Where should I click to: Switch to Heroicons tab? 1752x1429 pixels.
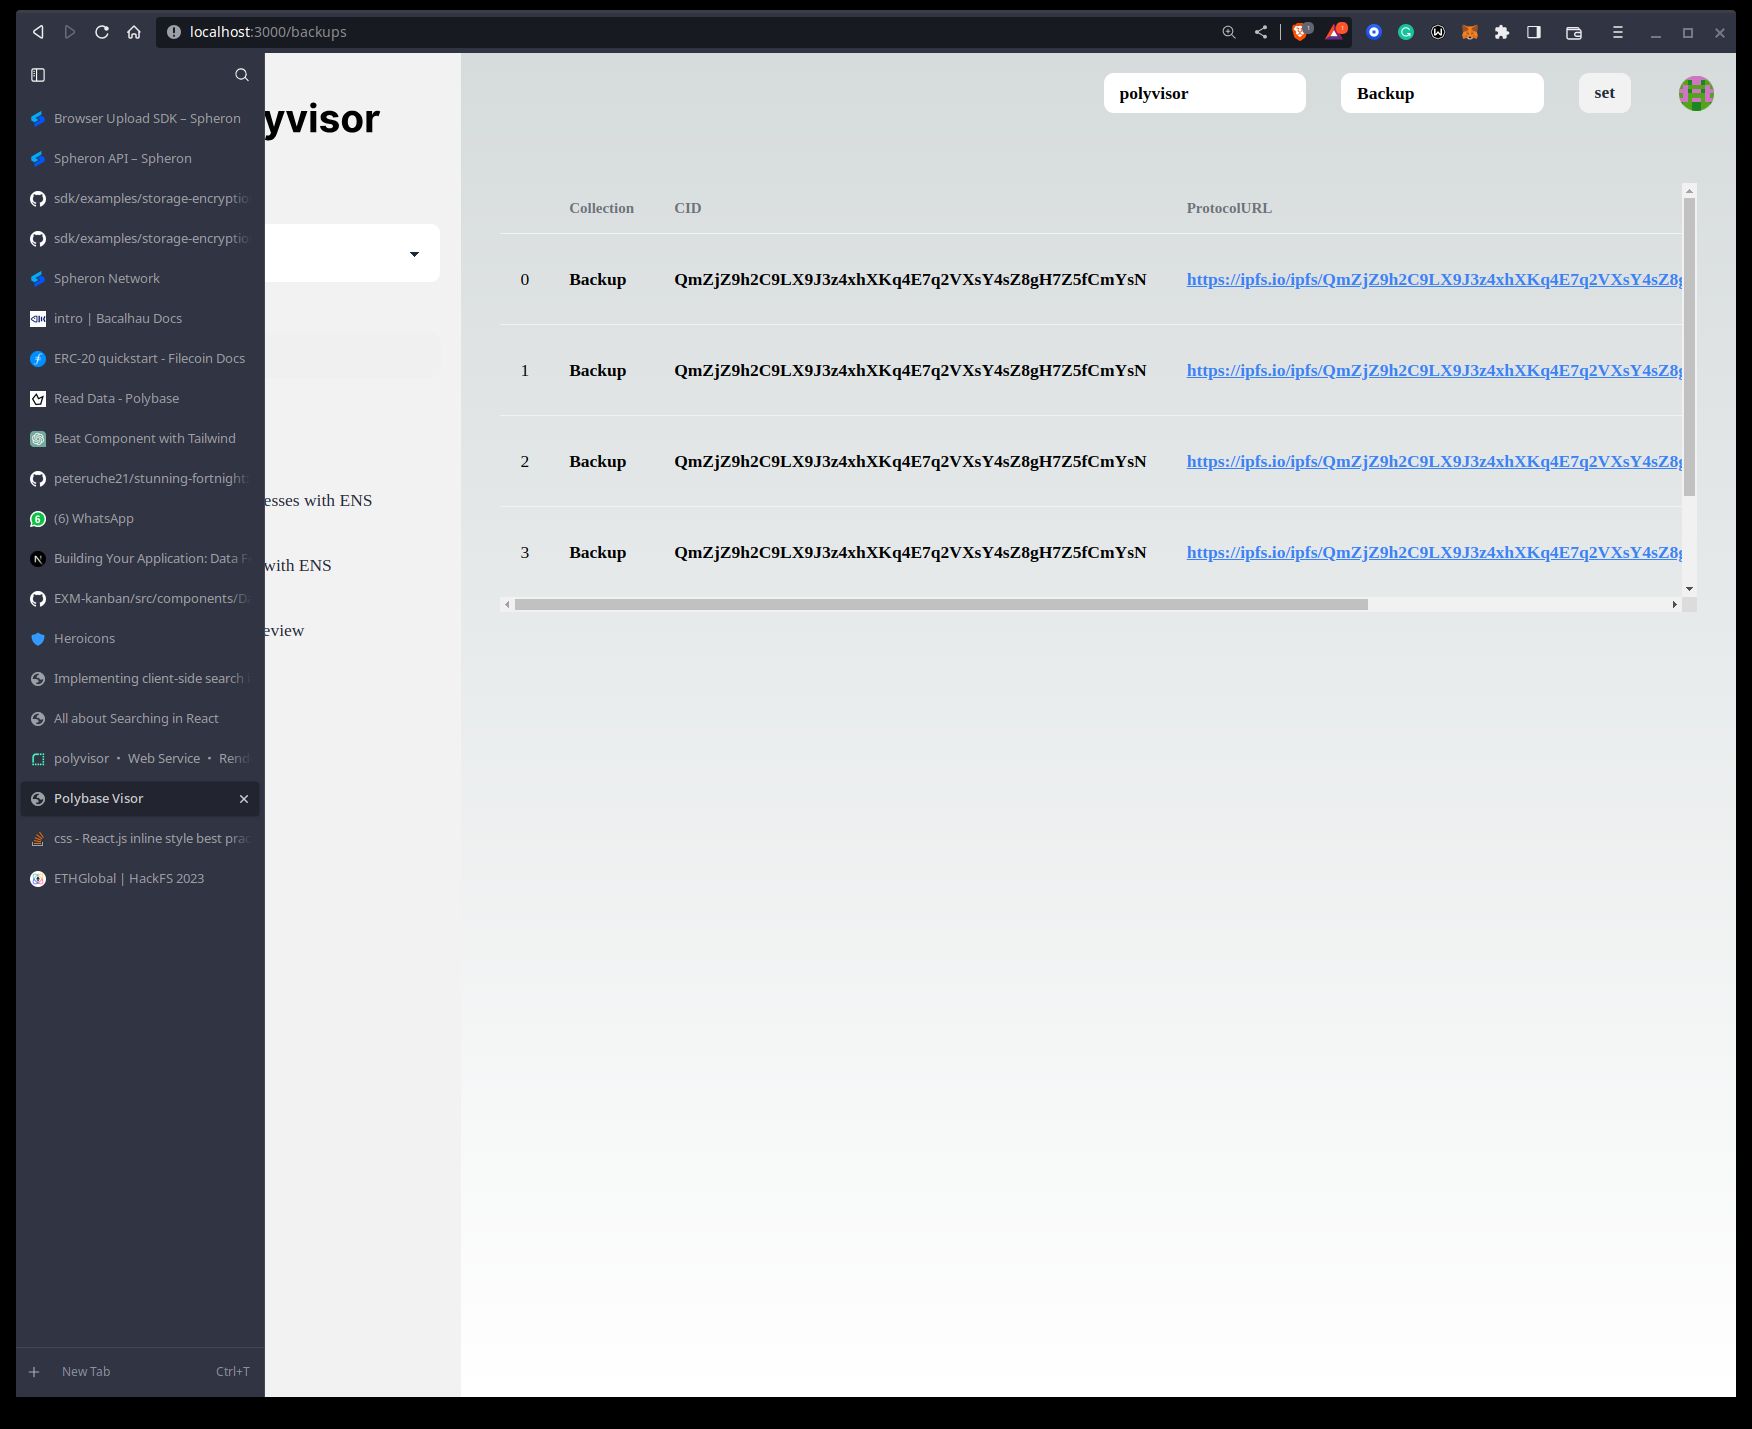(140, 638)
